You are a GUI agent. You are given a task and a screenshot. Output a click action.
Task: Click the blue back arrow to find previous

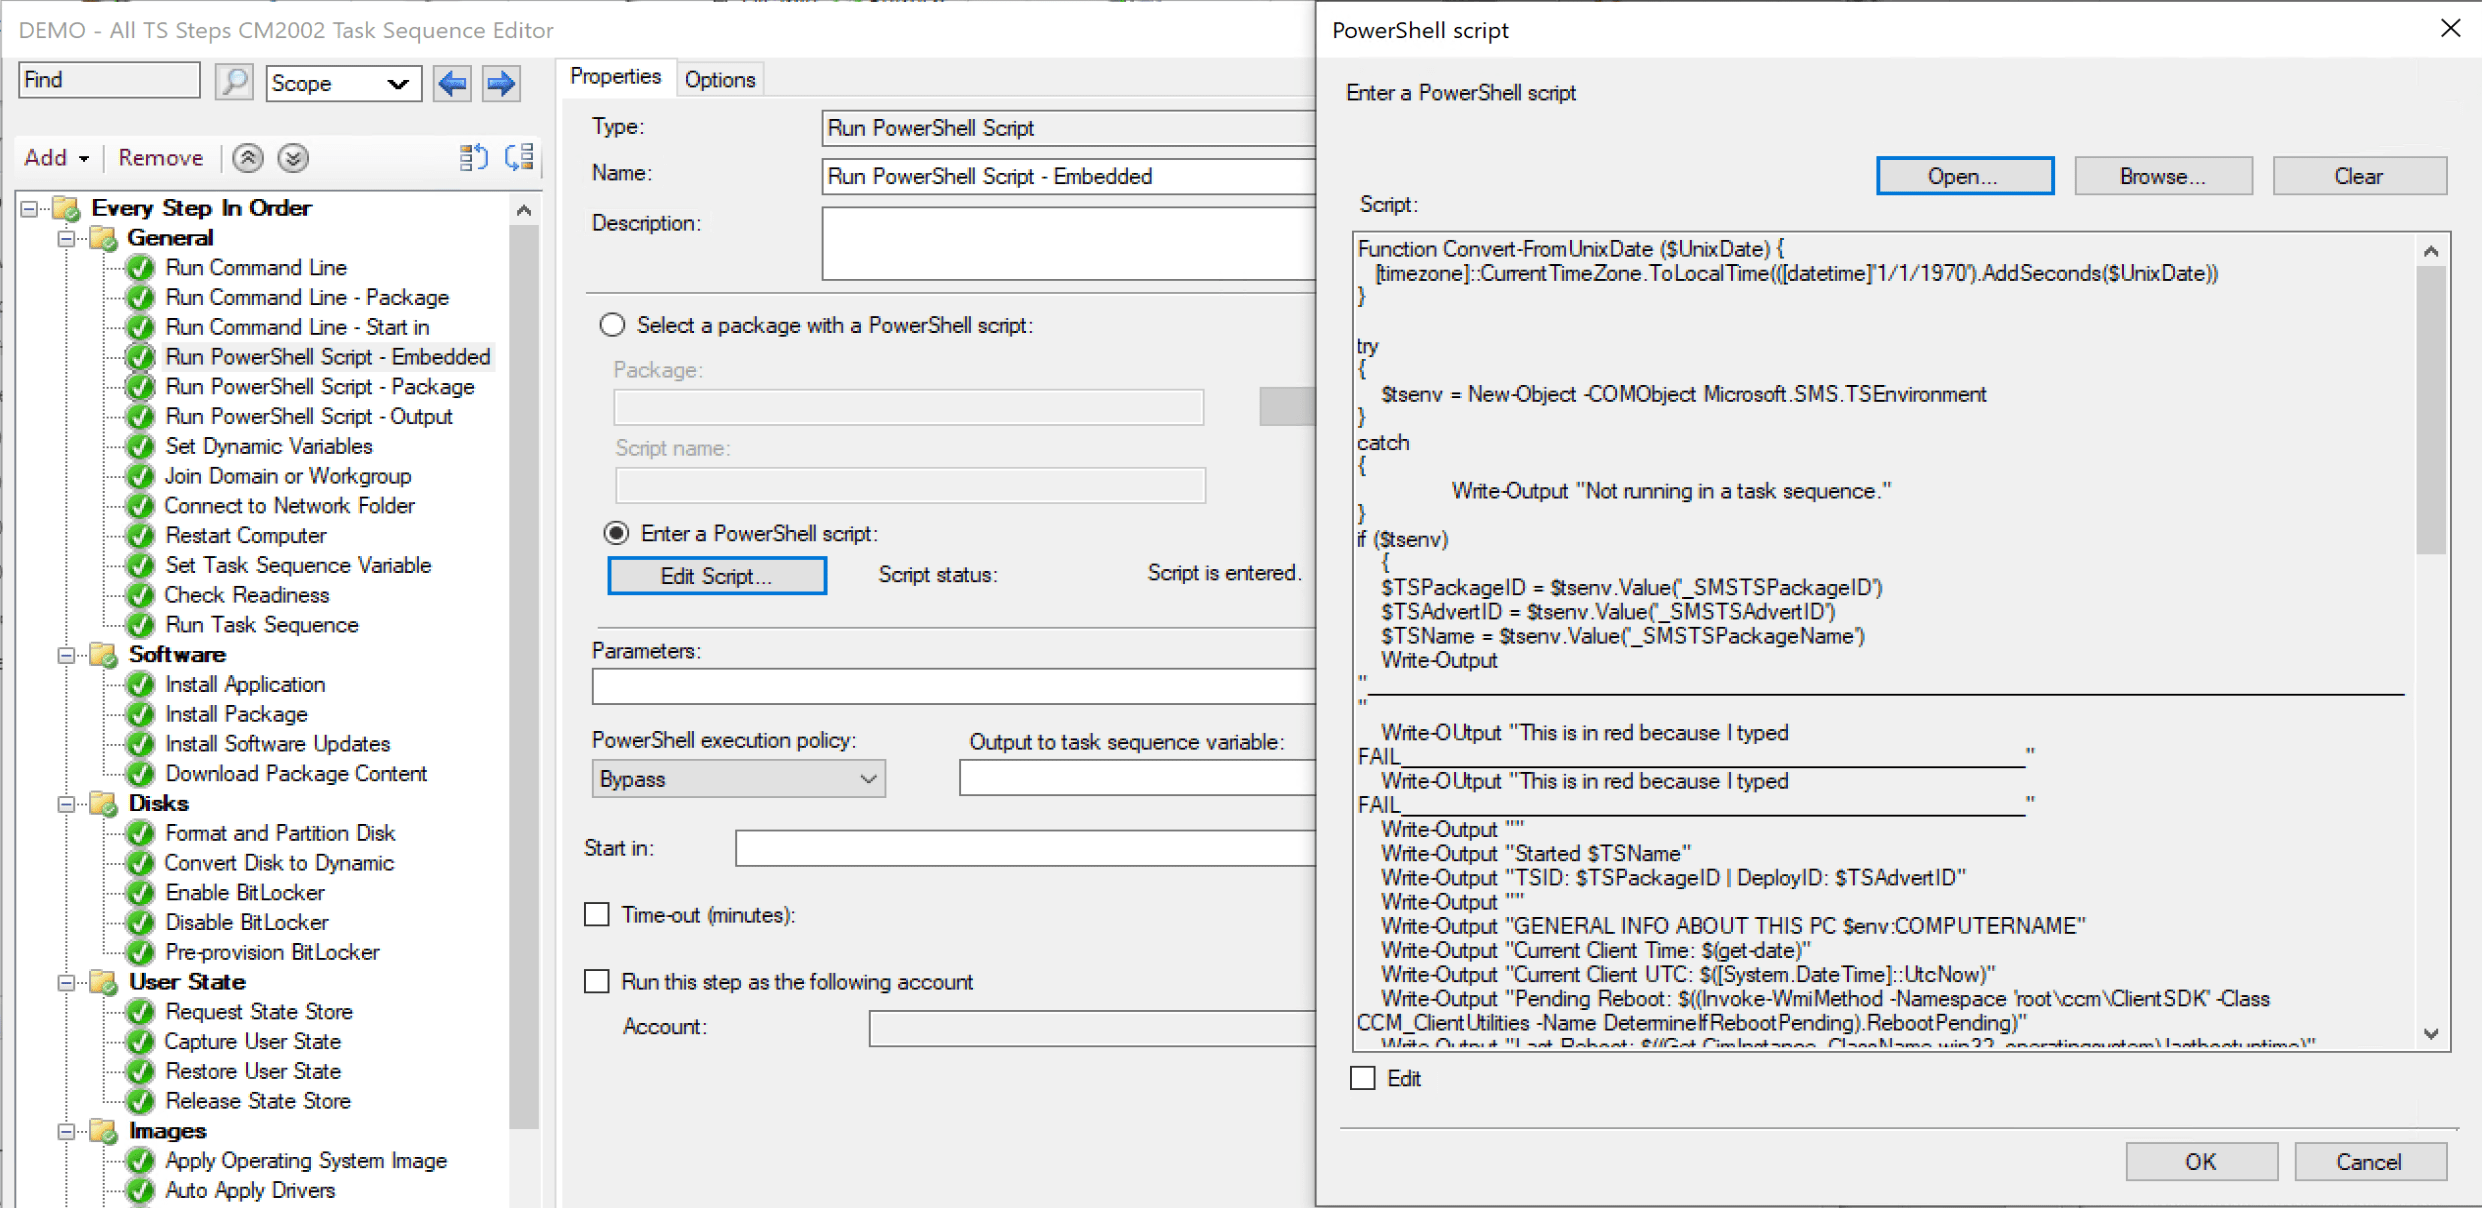(451, 83)
